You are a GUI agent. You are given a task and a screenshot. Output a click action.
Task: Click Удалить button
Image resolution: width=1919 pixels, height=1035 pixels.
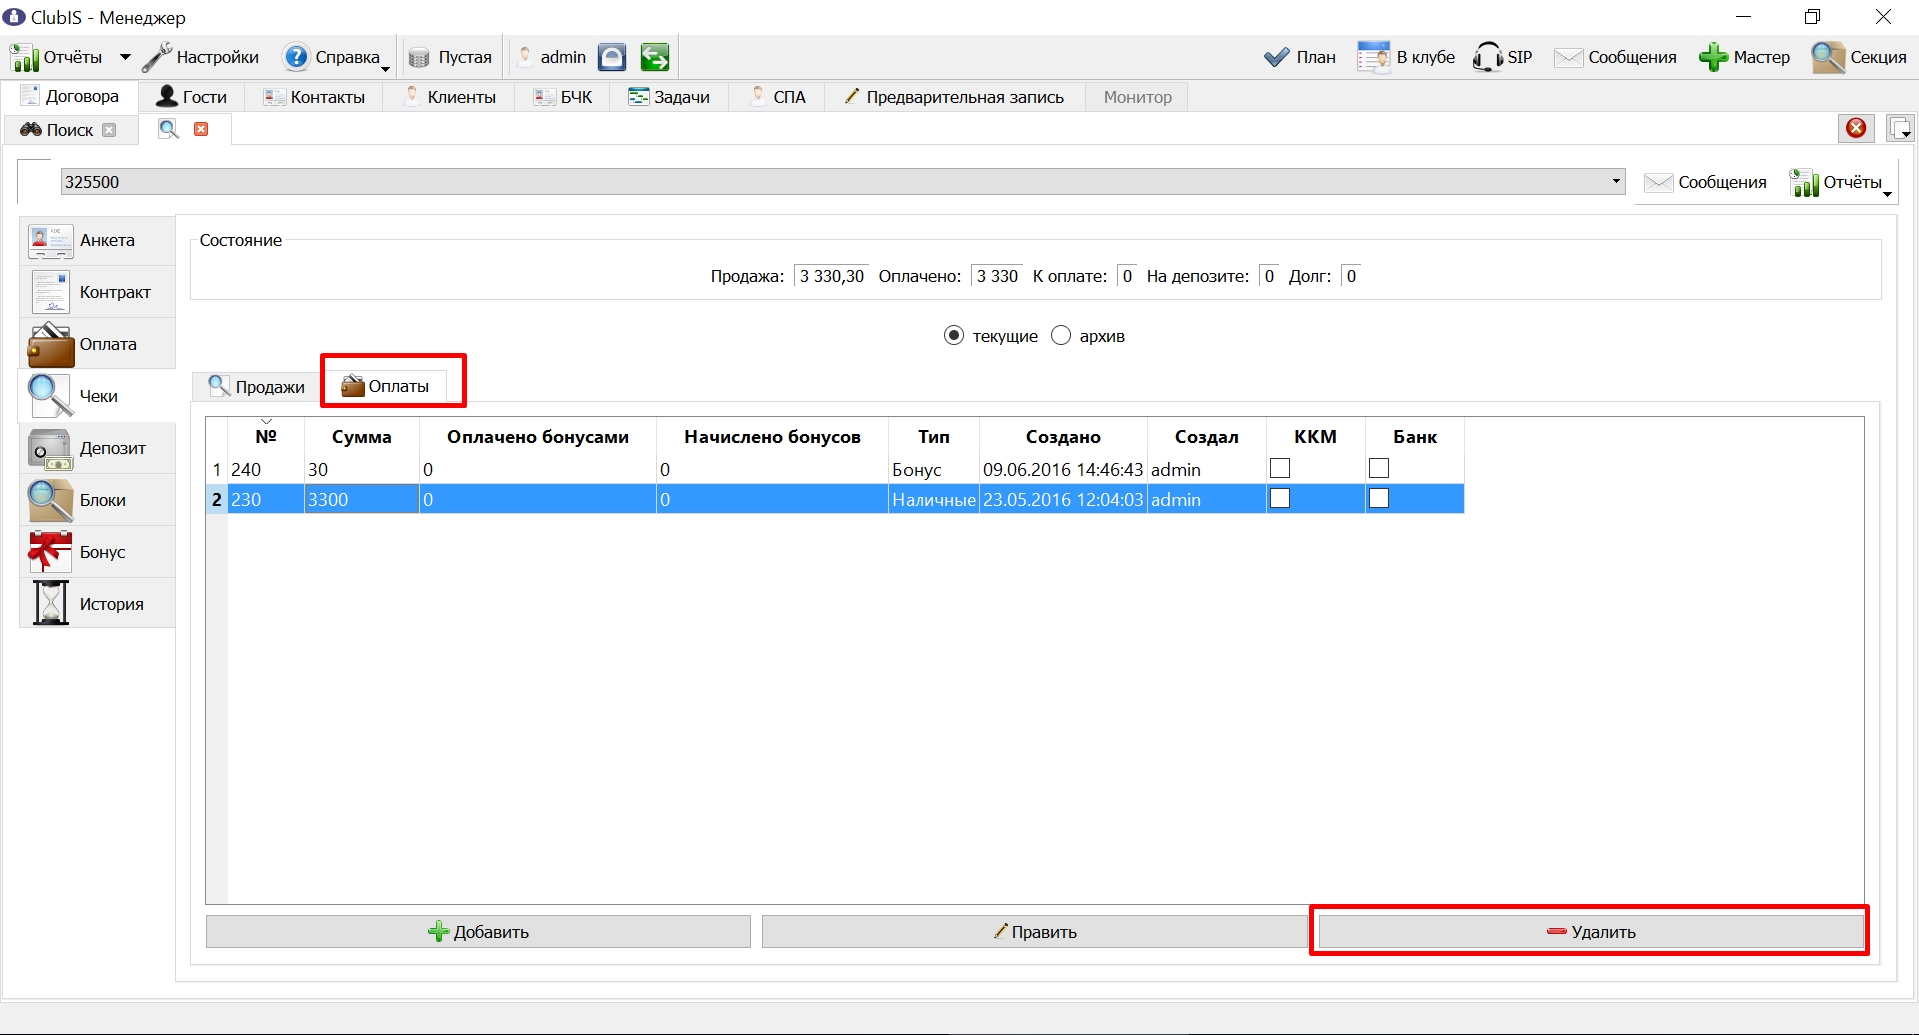(x=1590, y=931)
